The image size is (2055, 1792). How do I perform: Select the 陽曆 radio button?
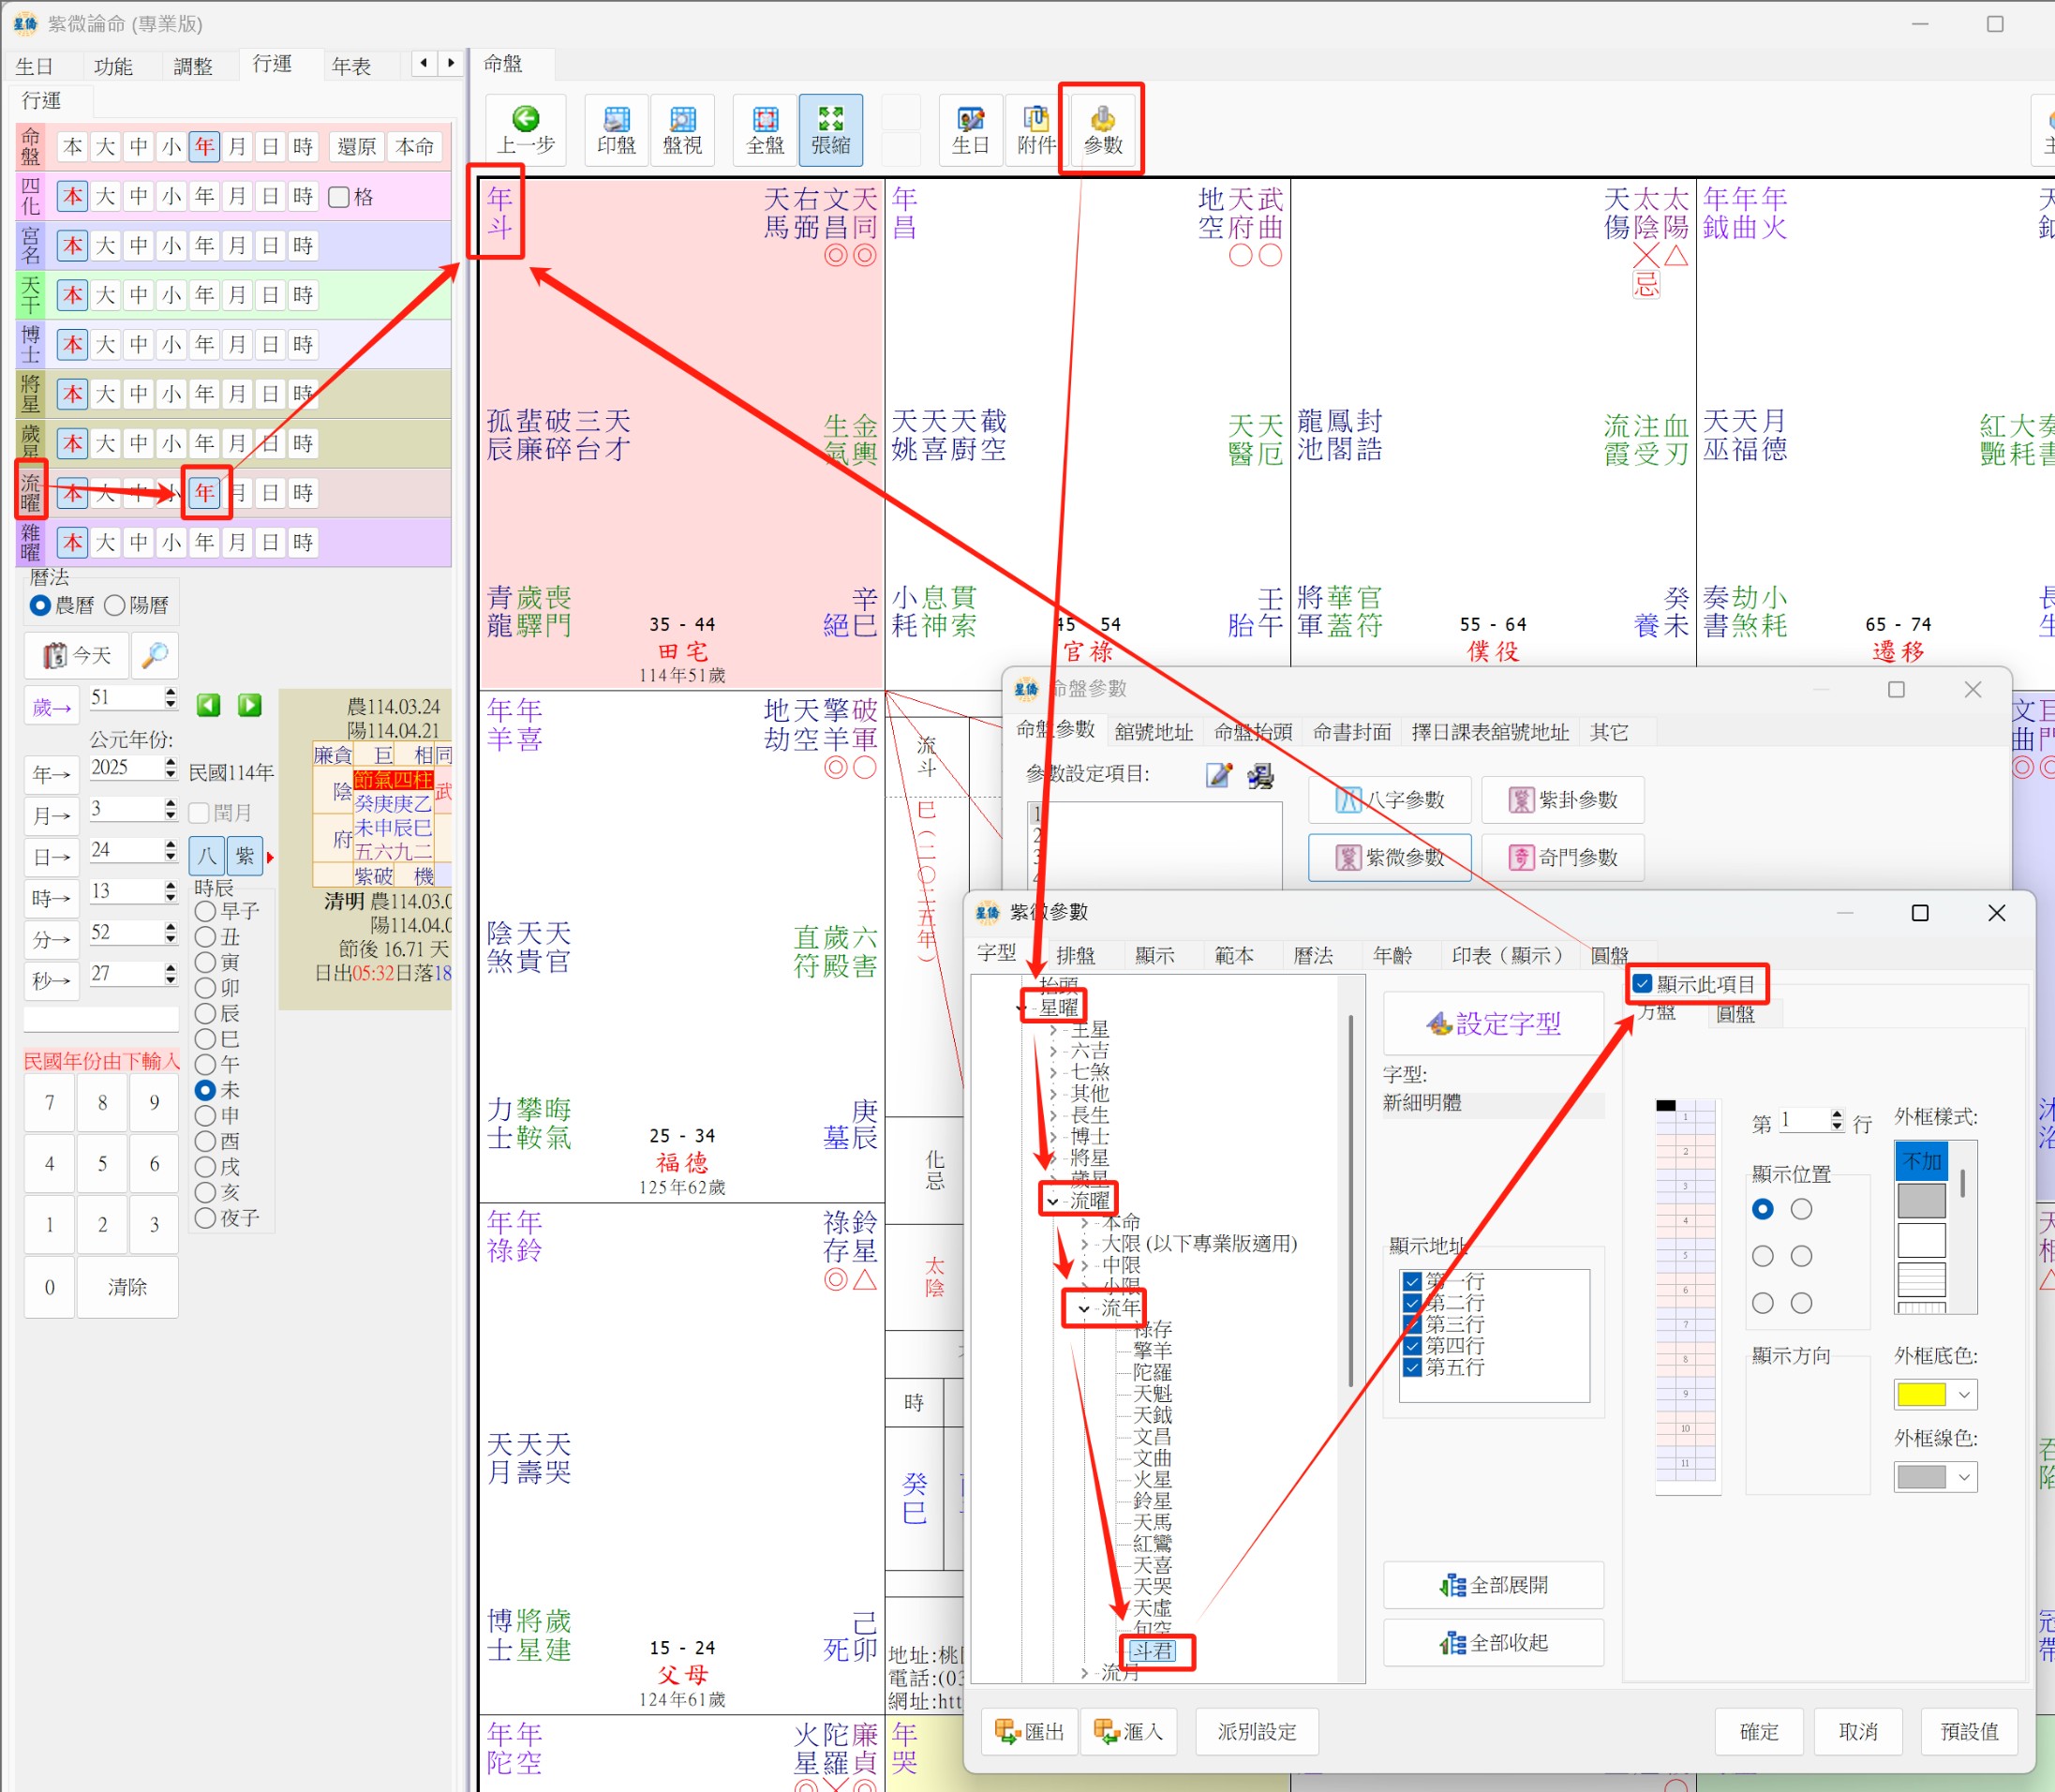point(115,605)
